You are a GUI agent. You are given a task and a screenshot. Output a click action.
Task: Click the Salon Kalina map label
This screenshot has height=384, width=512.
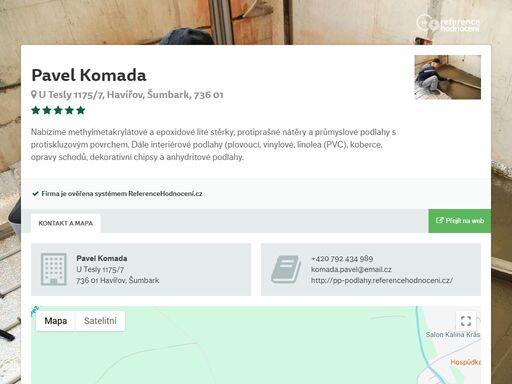453,335
